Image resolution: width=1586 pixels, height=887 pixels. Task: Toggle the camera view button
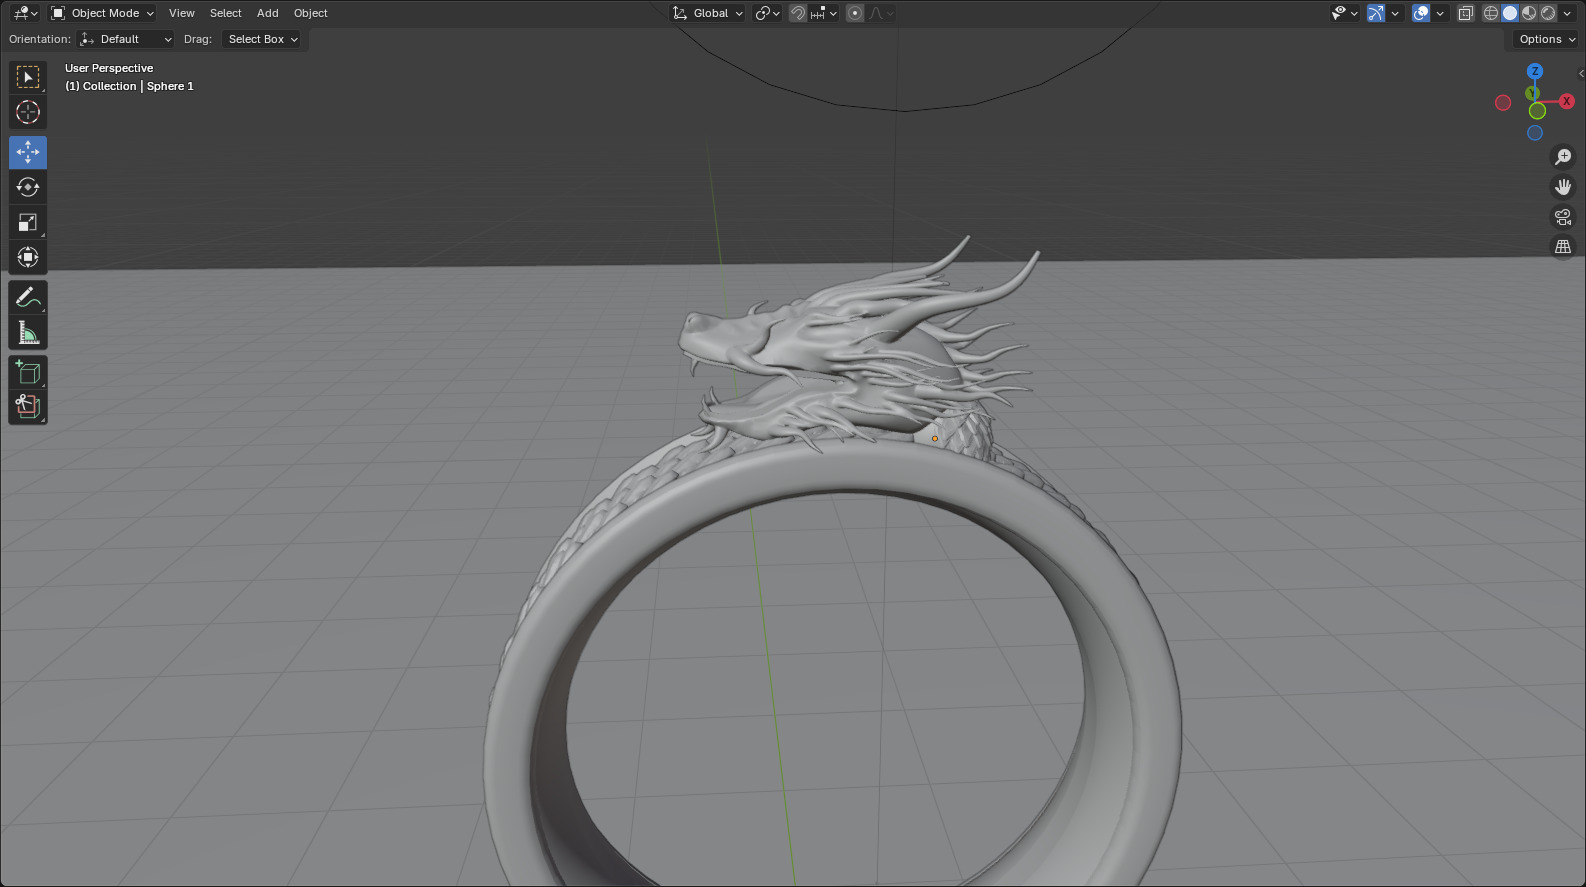pos(1562,217)
